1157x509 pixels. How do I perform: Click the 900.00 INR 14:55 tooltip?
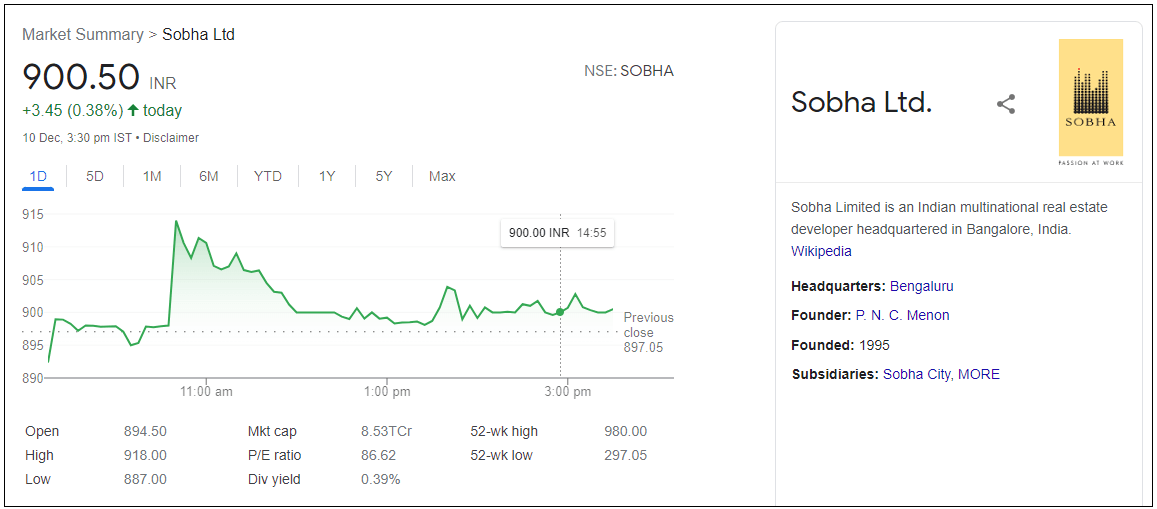(x=557, y=232)
